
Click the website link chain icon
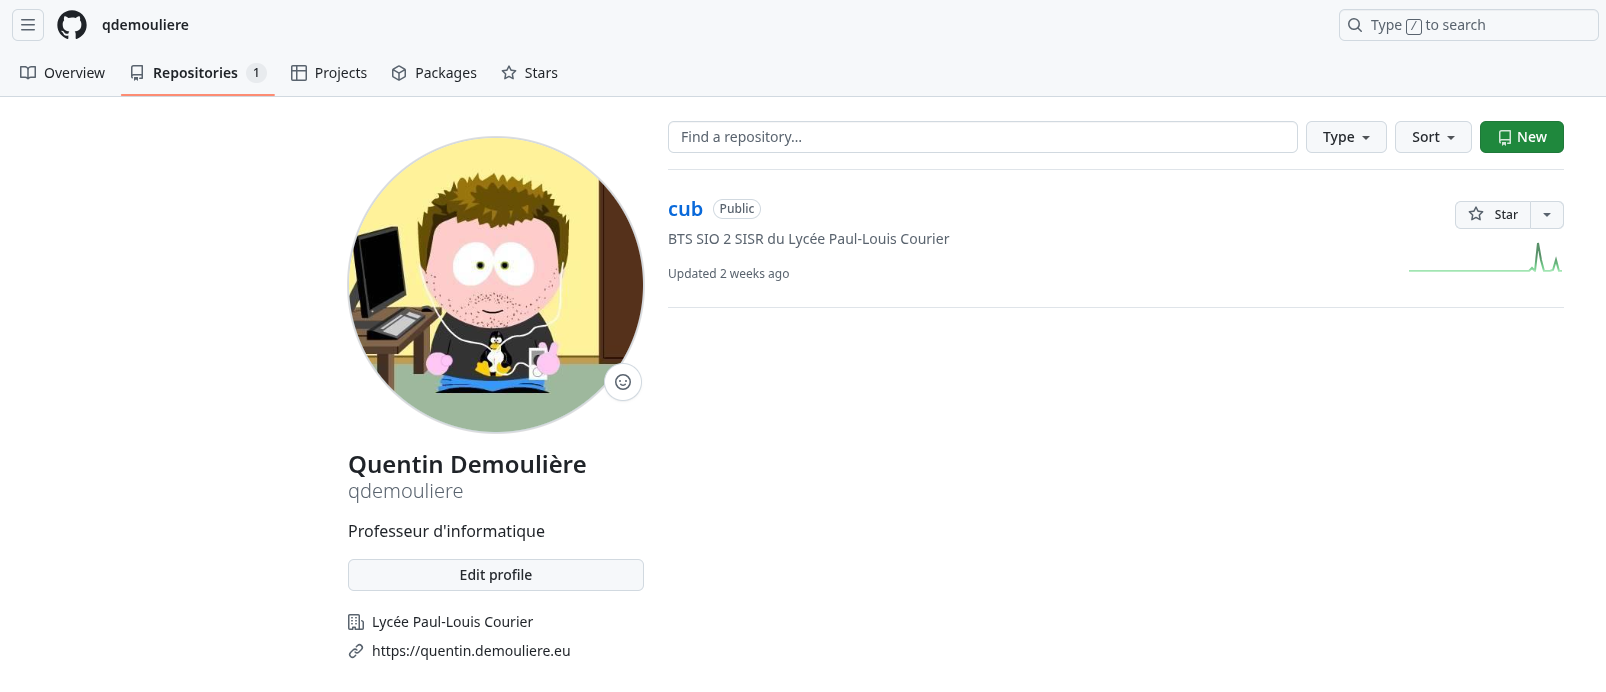(x=356, y=651)
